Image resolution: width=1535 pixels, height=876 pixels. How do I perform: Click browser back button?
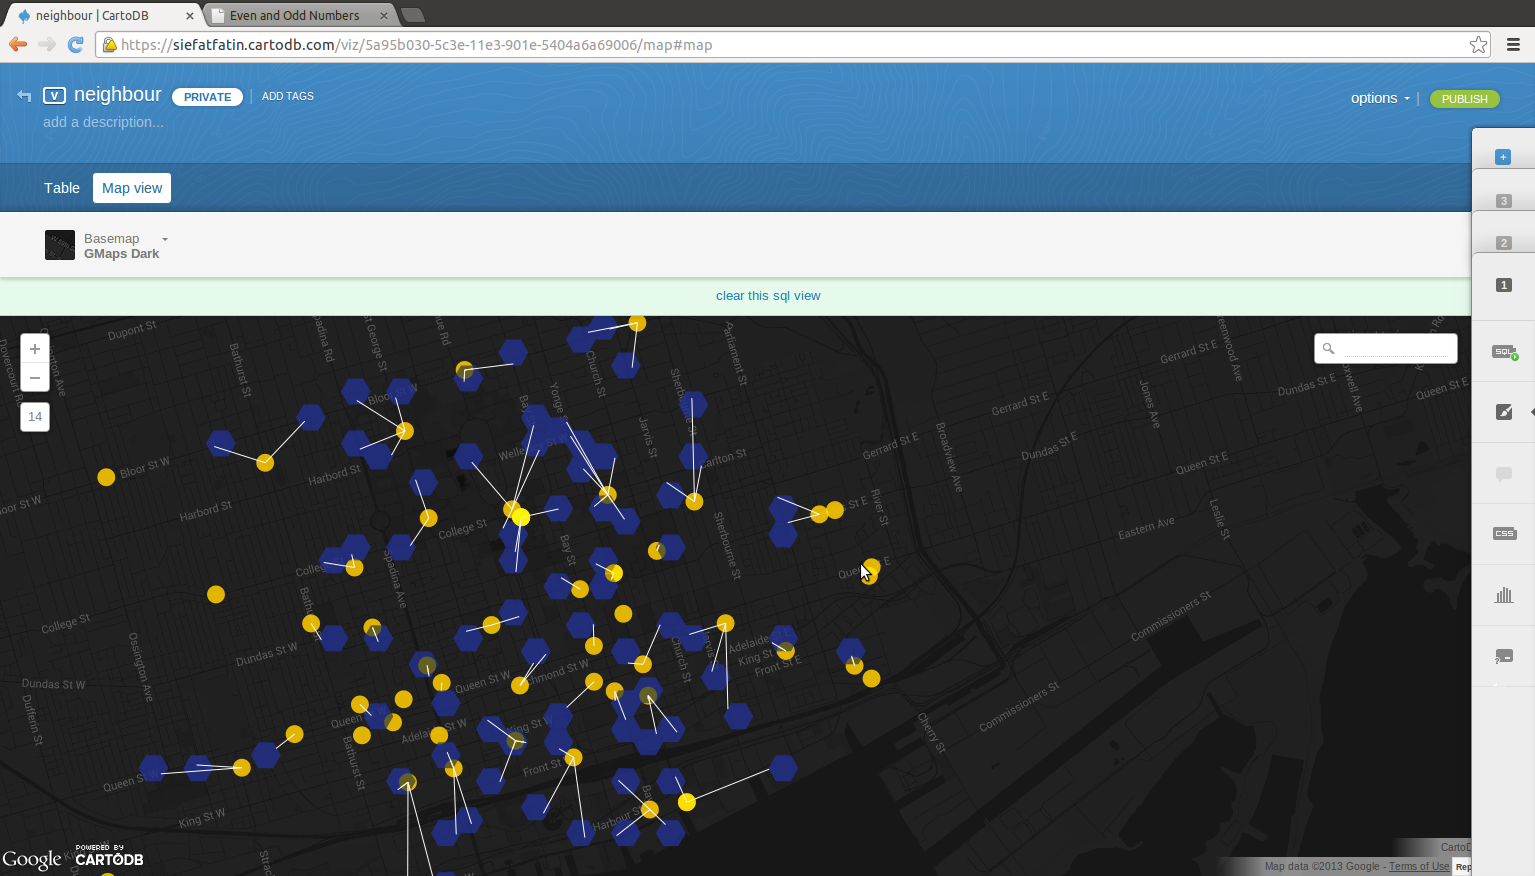[18, 44]
